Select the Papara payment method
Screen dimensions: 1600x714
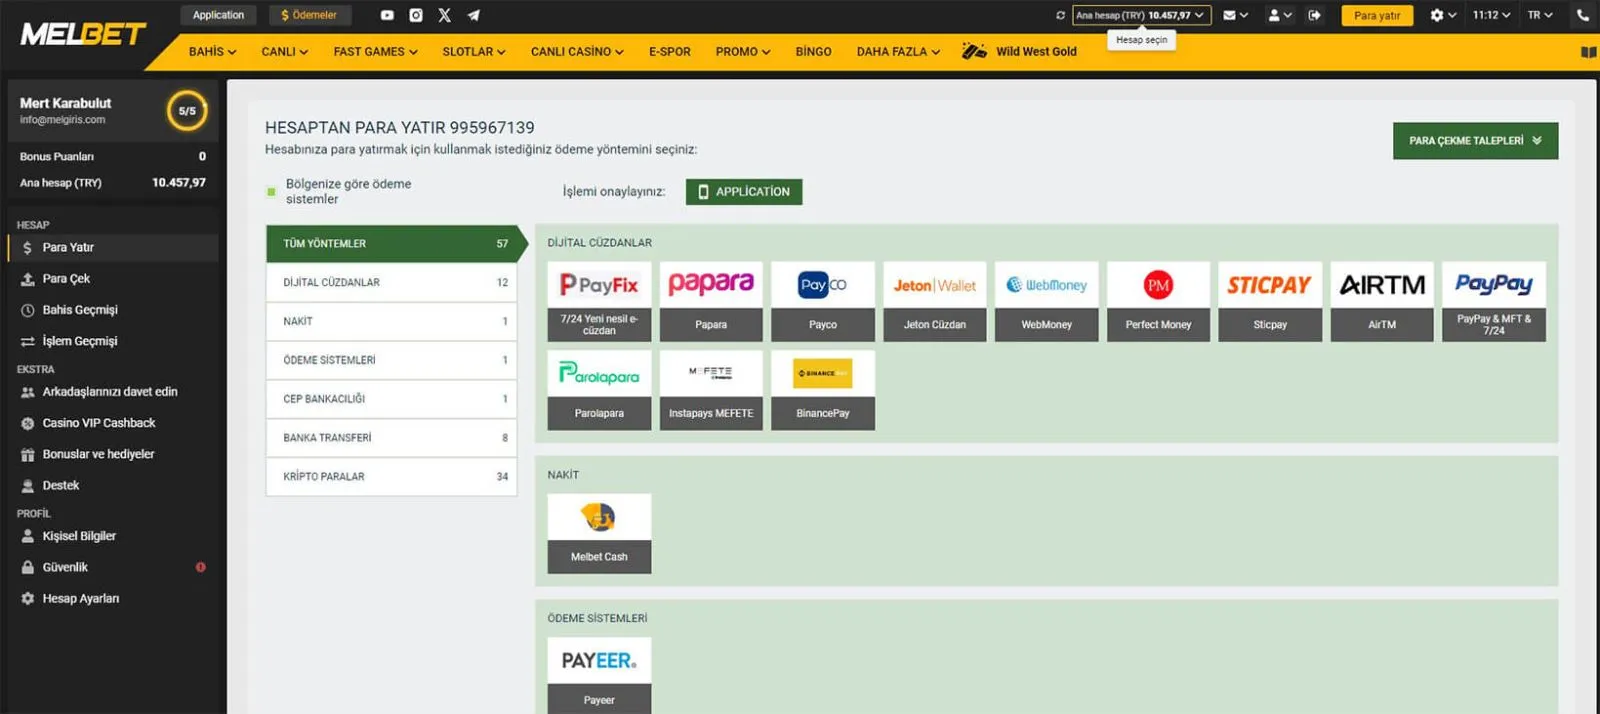click(x=711, y=300)
